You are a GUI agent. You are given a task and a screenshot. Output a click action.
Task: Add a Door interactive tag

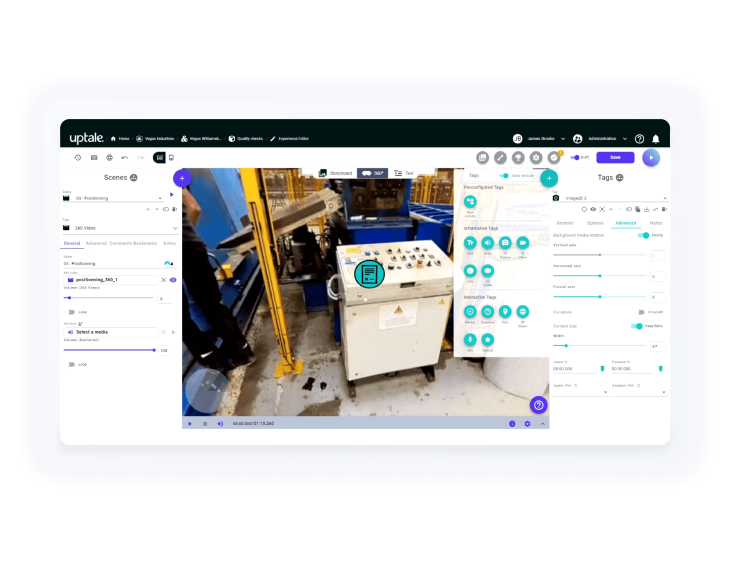coord(505,312)
